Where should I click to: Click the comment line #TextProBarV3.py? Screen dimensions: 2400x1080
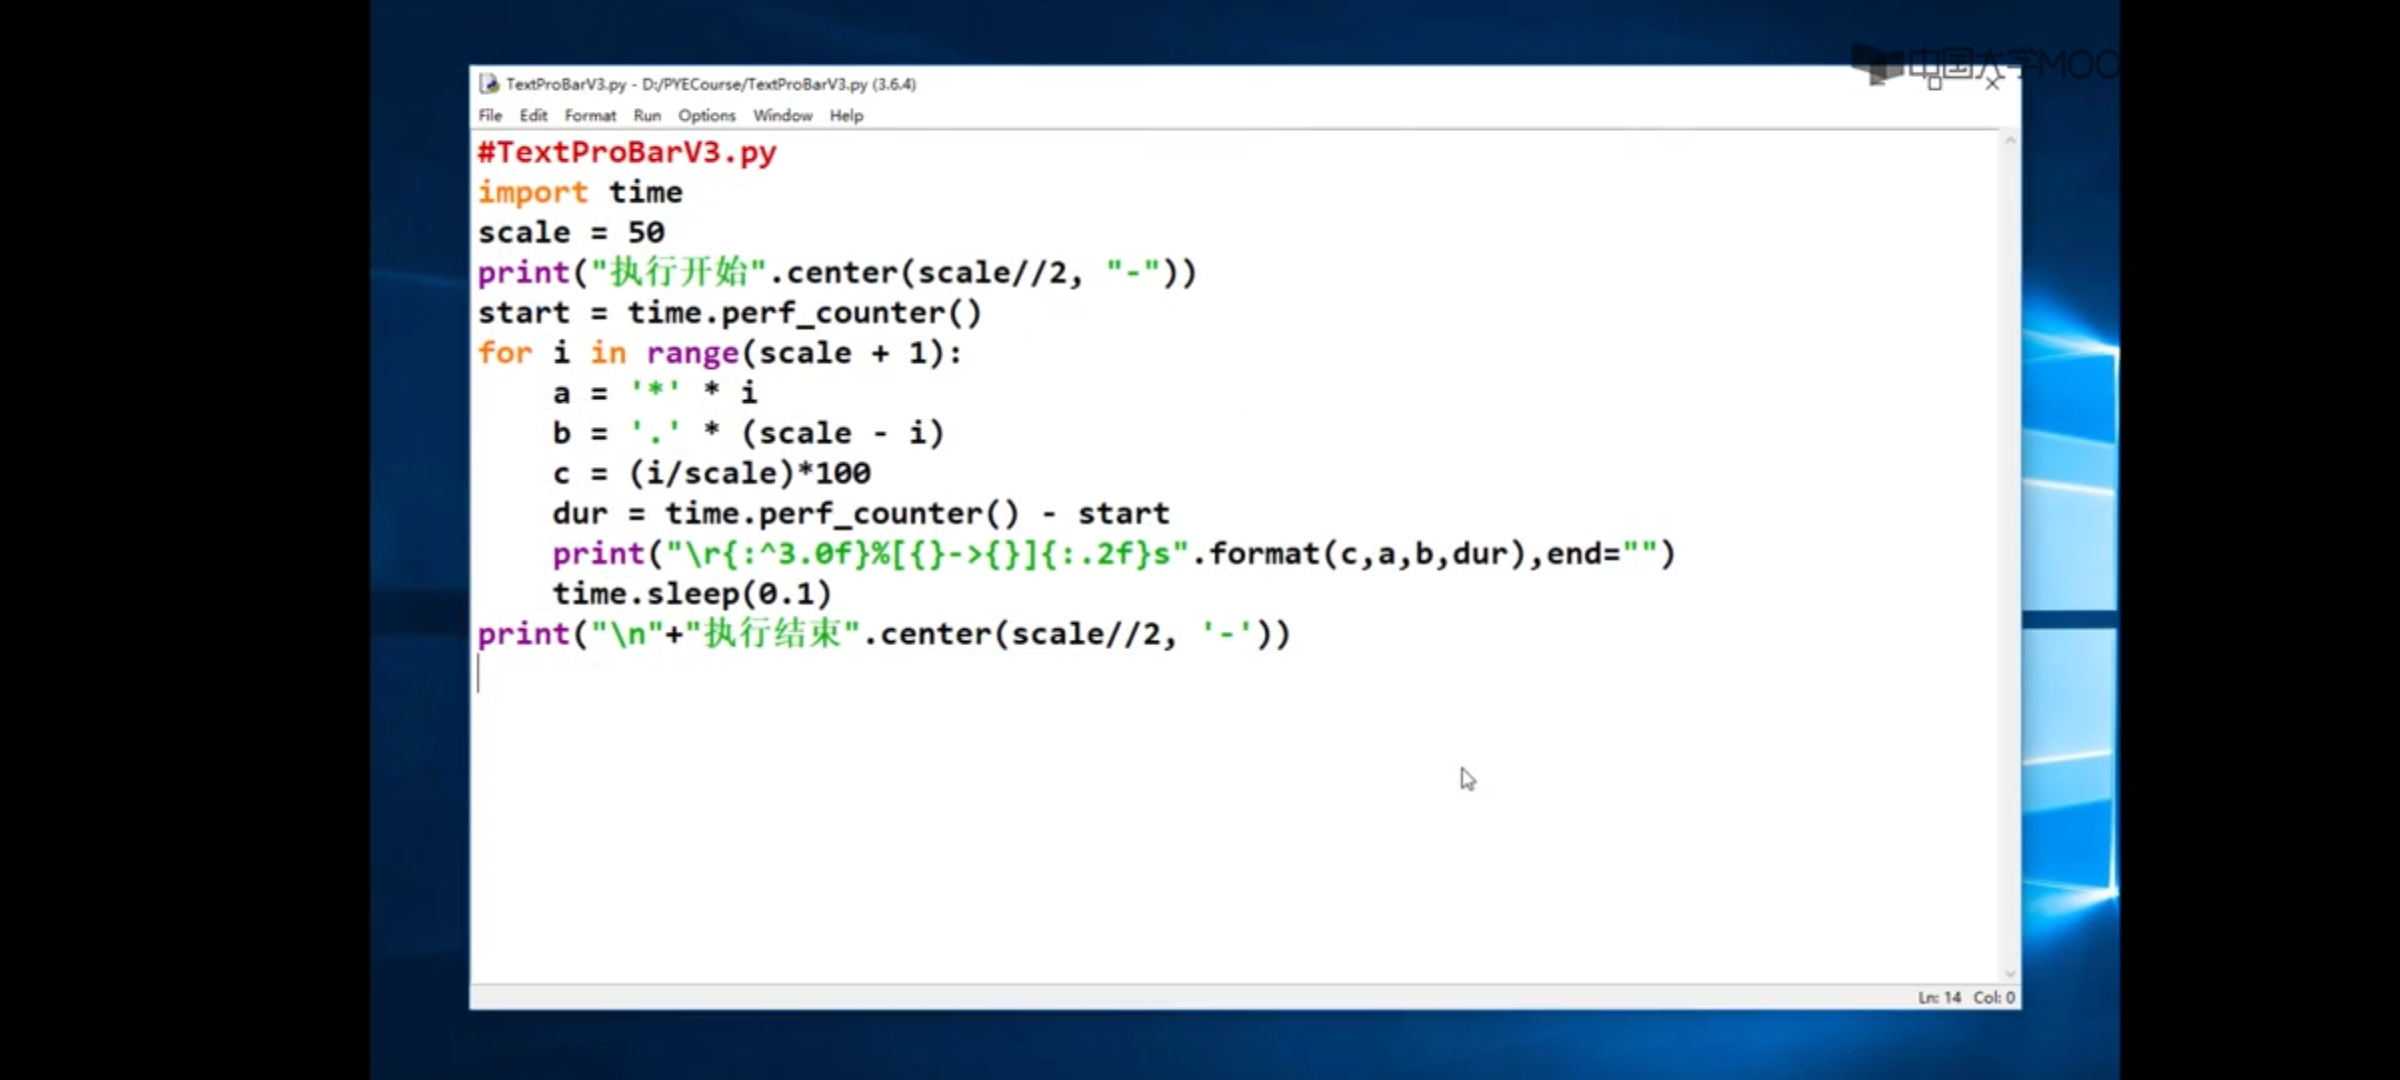tap(627, 153)
